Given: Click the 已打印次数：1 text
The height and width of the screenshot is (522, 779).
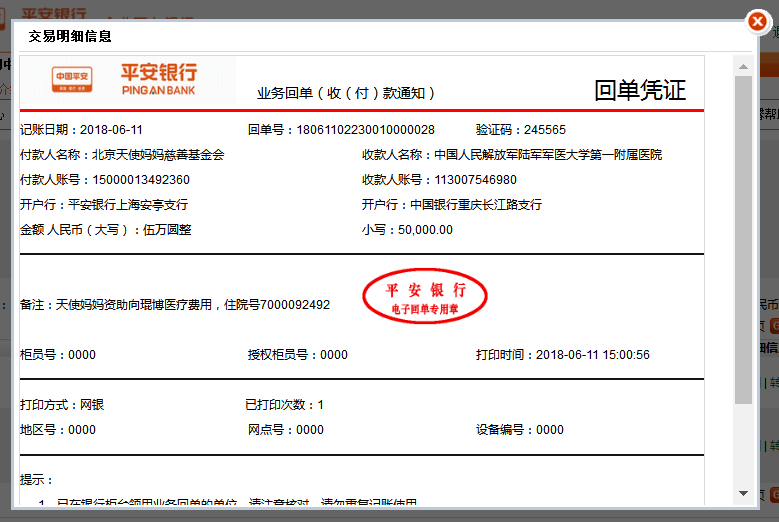Looking at the screenshot, I should click(x=285, y=405).
